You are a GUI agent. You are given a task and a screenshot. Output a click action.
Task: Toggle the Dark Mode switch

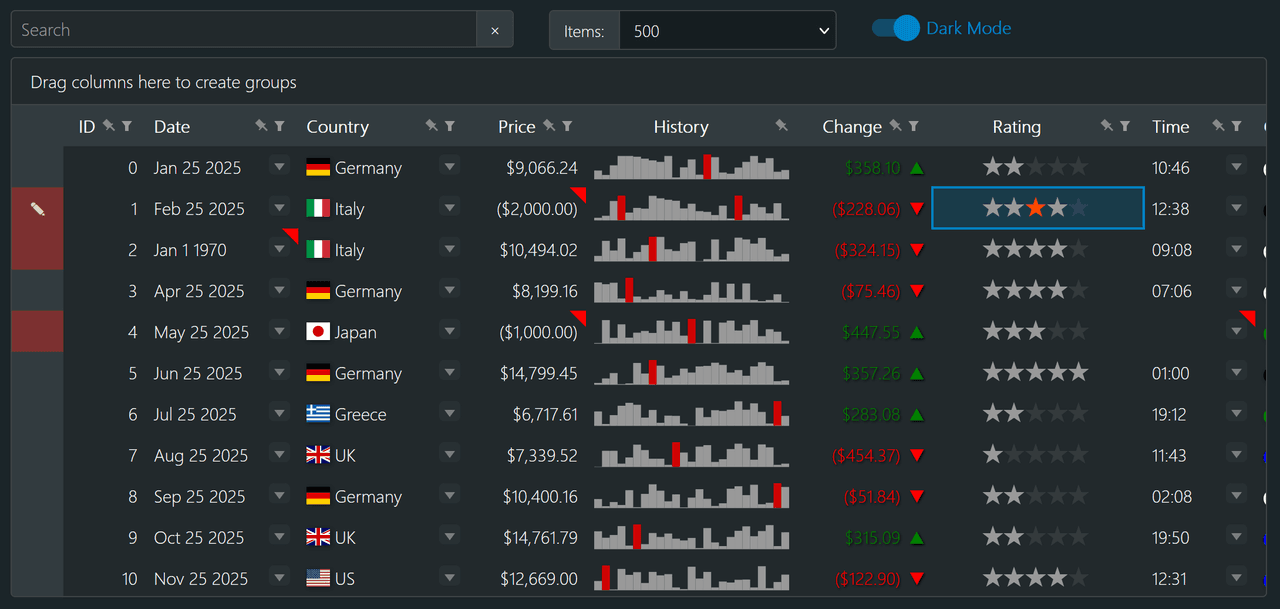[895, 28]
